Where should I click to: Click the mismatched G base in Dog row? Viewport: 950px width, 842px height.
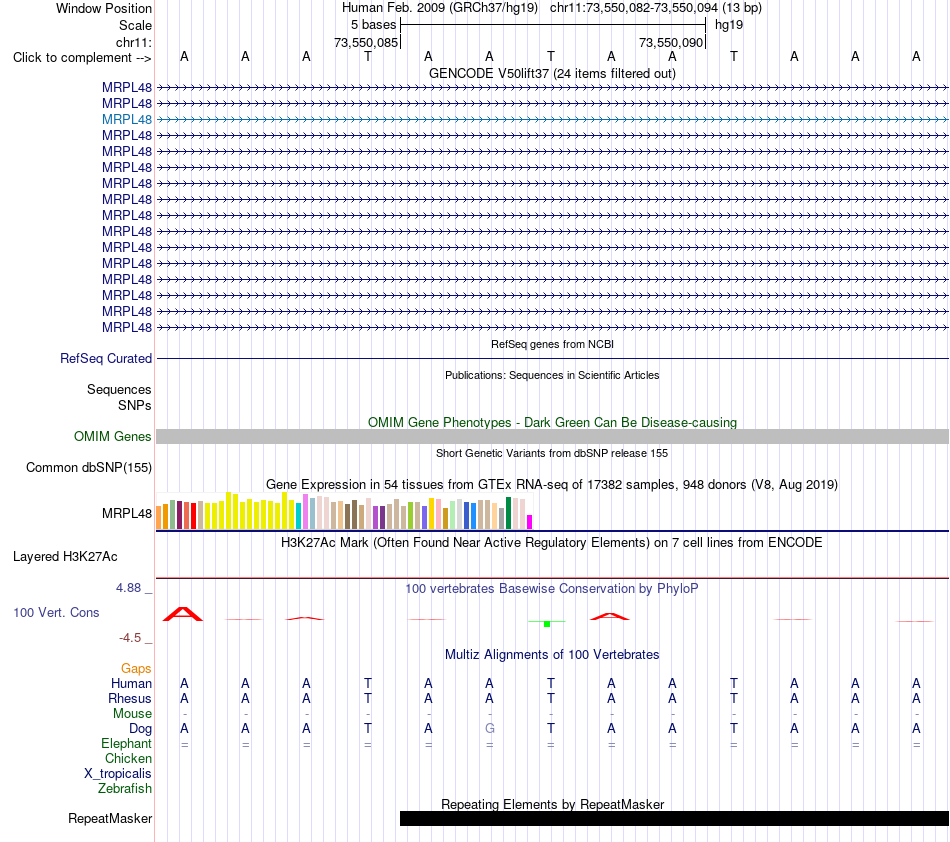point(490,728)
